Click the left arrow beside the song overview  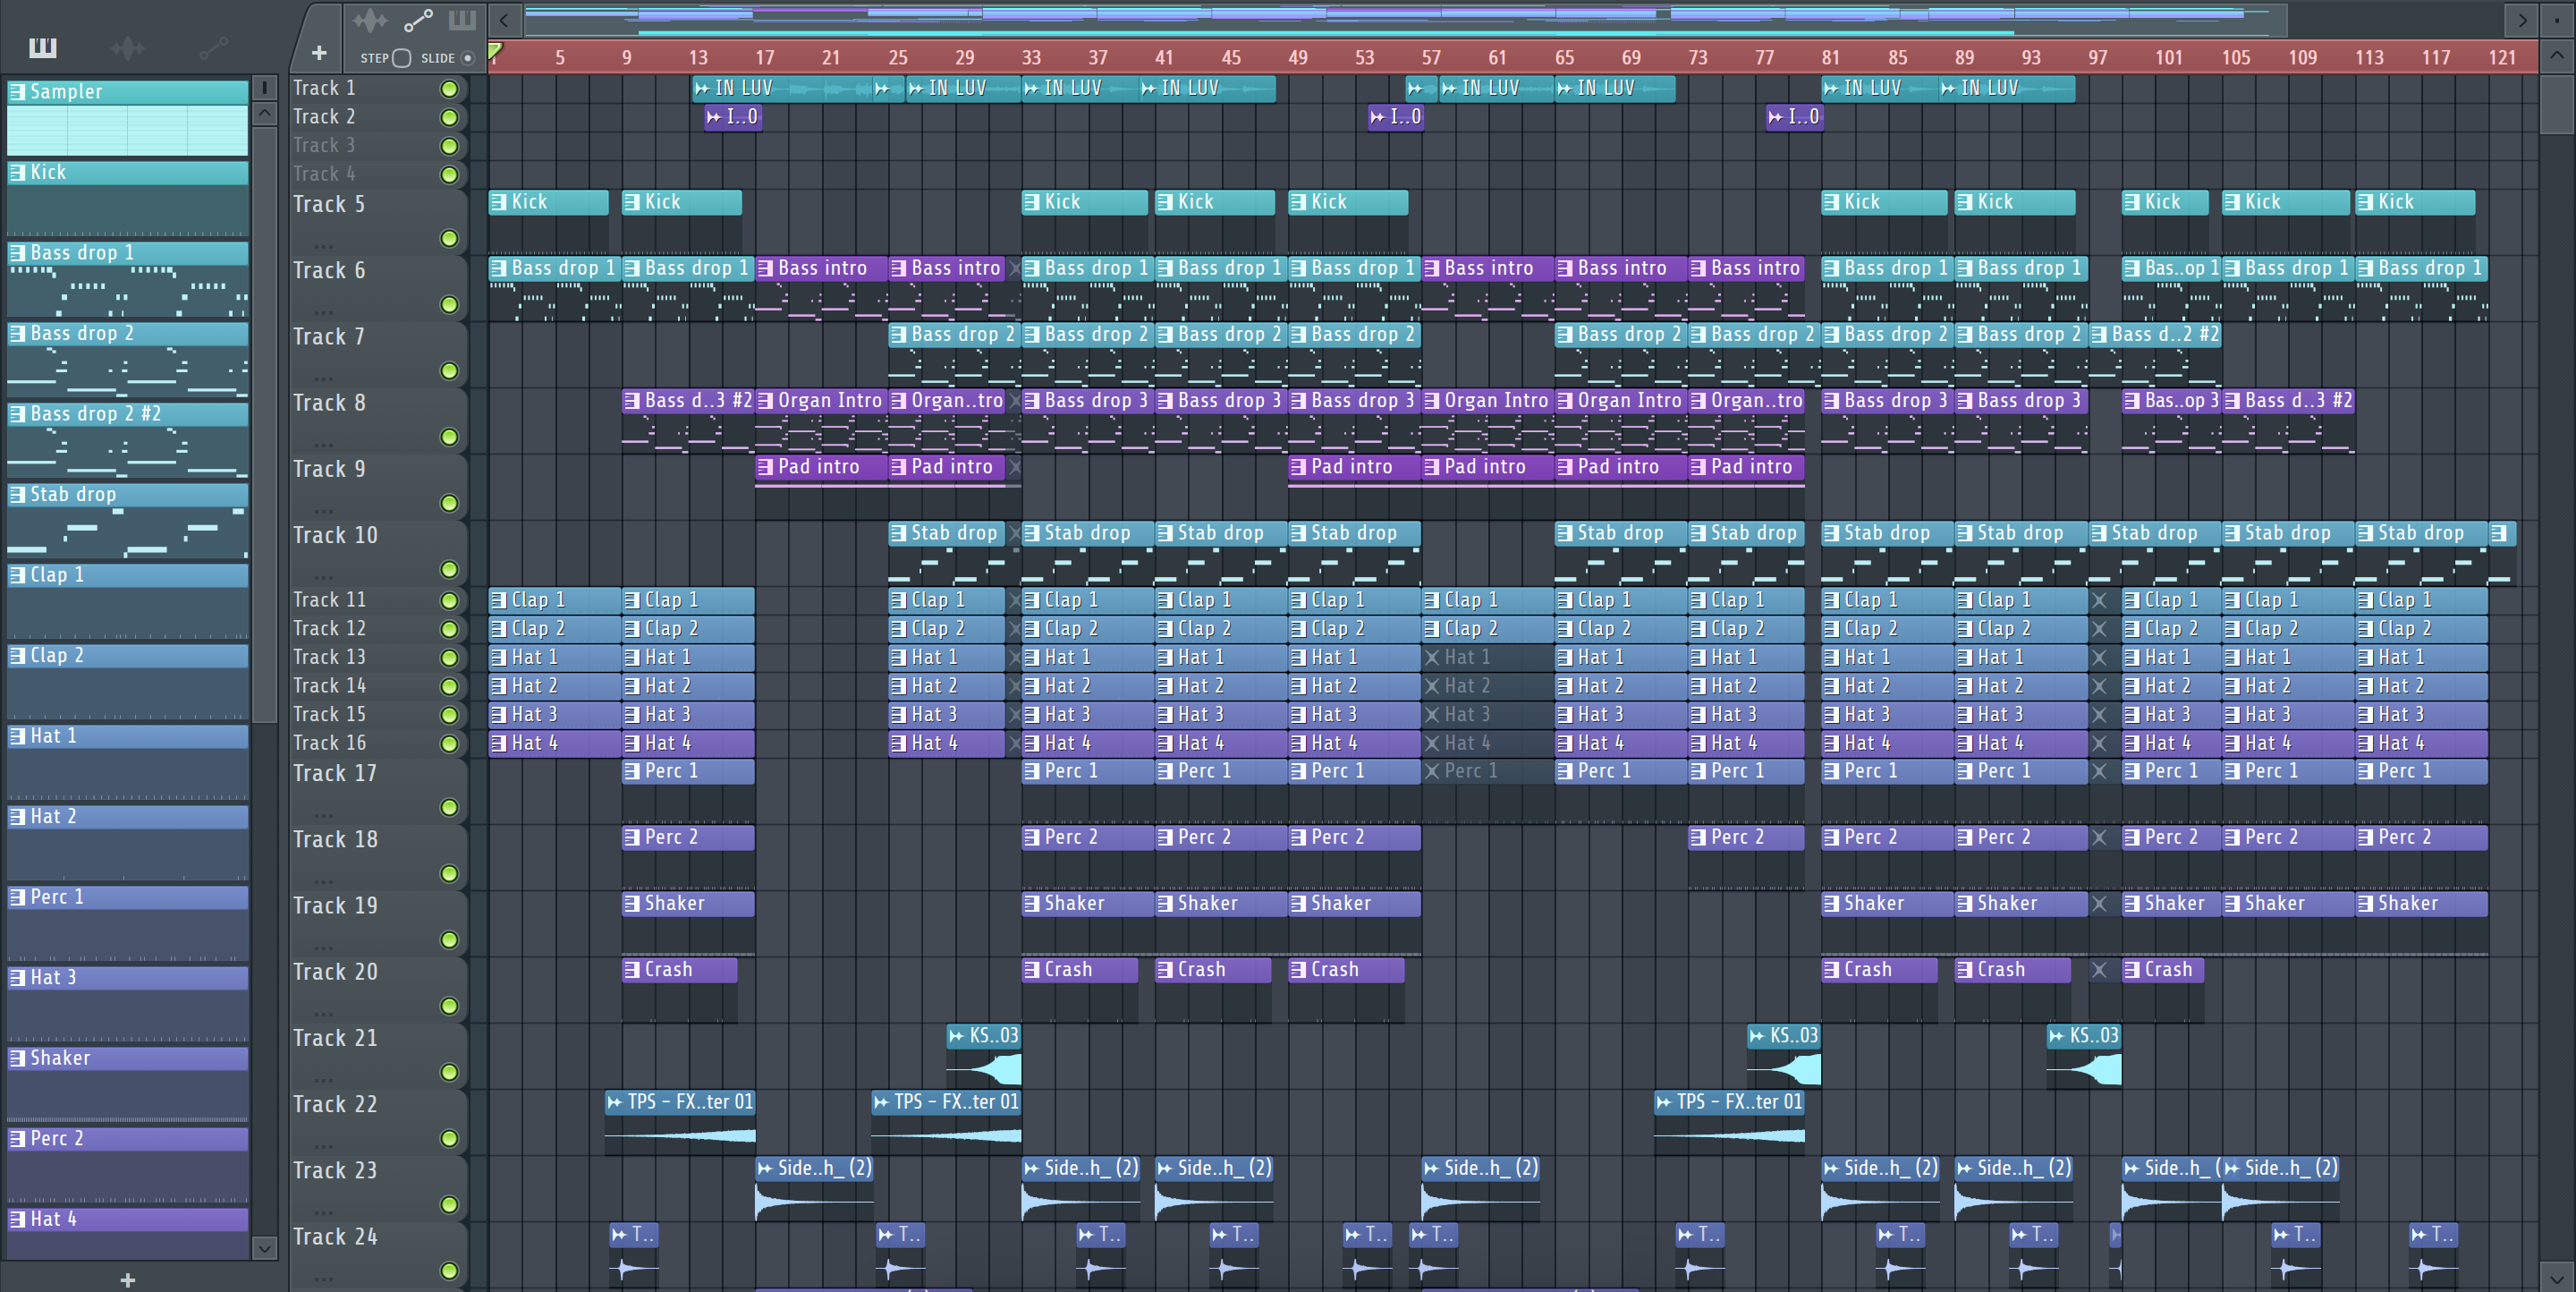(504, 20)
